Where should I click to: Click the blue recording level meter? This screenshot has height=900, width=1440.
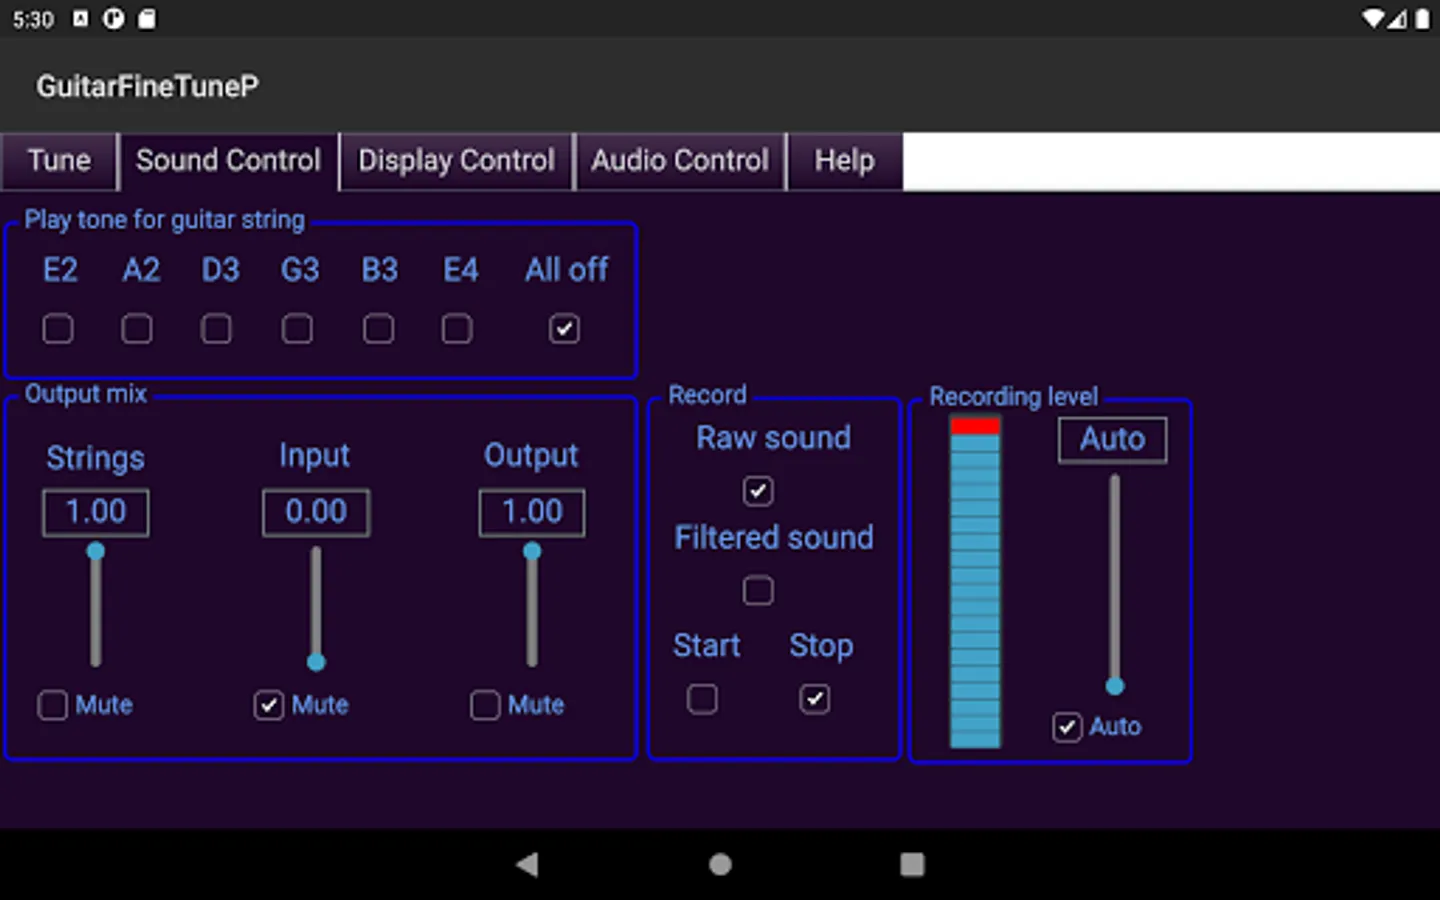tap(975, 582)
